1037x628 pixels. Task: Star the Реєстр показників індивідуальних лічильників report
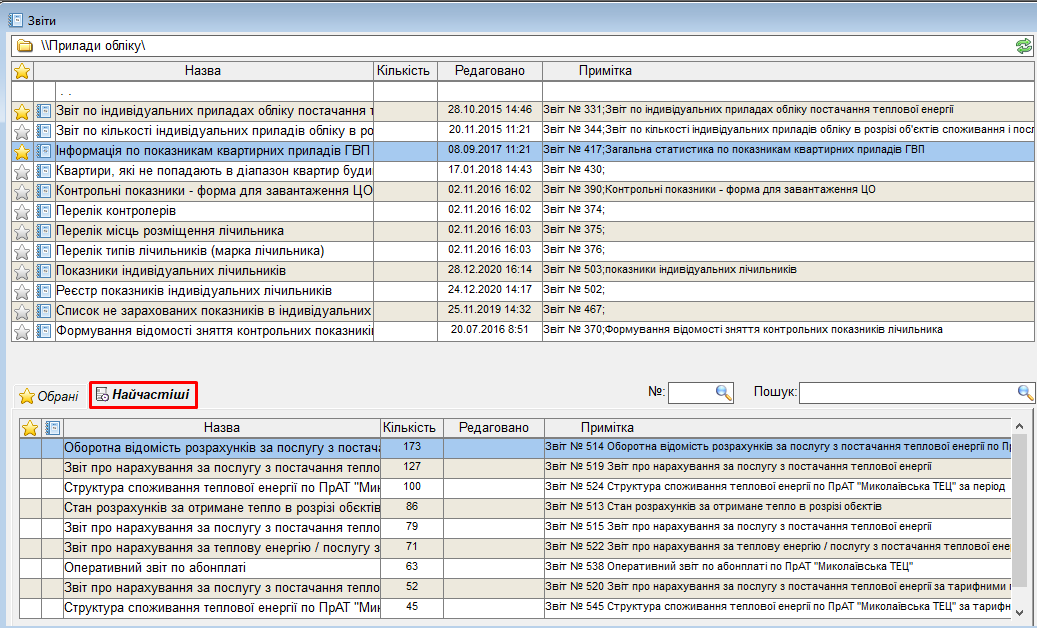point(22,291)
